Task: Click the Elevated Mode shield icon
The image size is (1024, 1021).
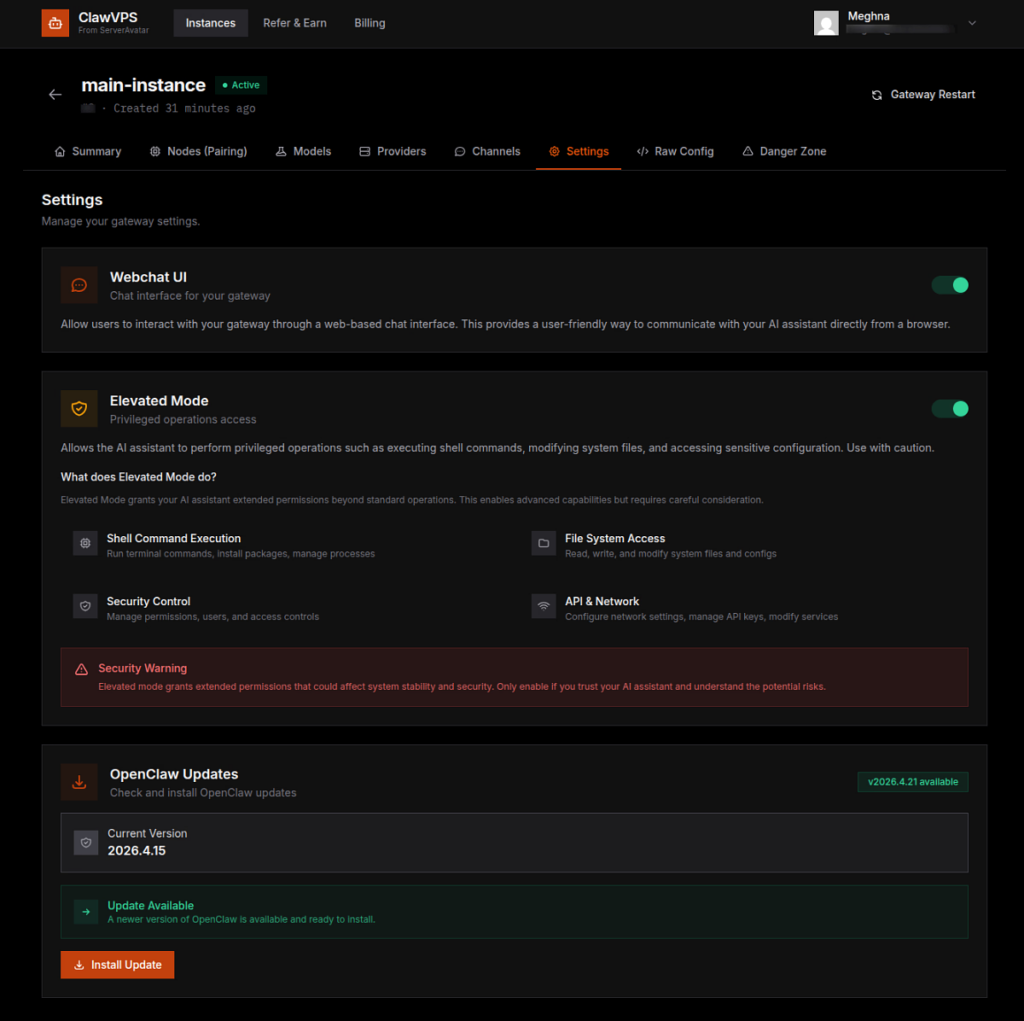Action: coord(79,408)
